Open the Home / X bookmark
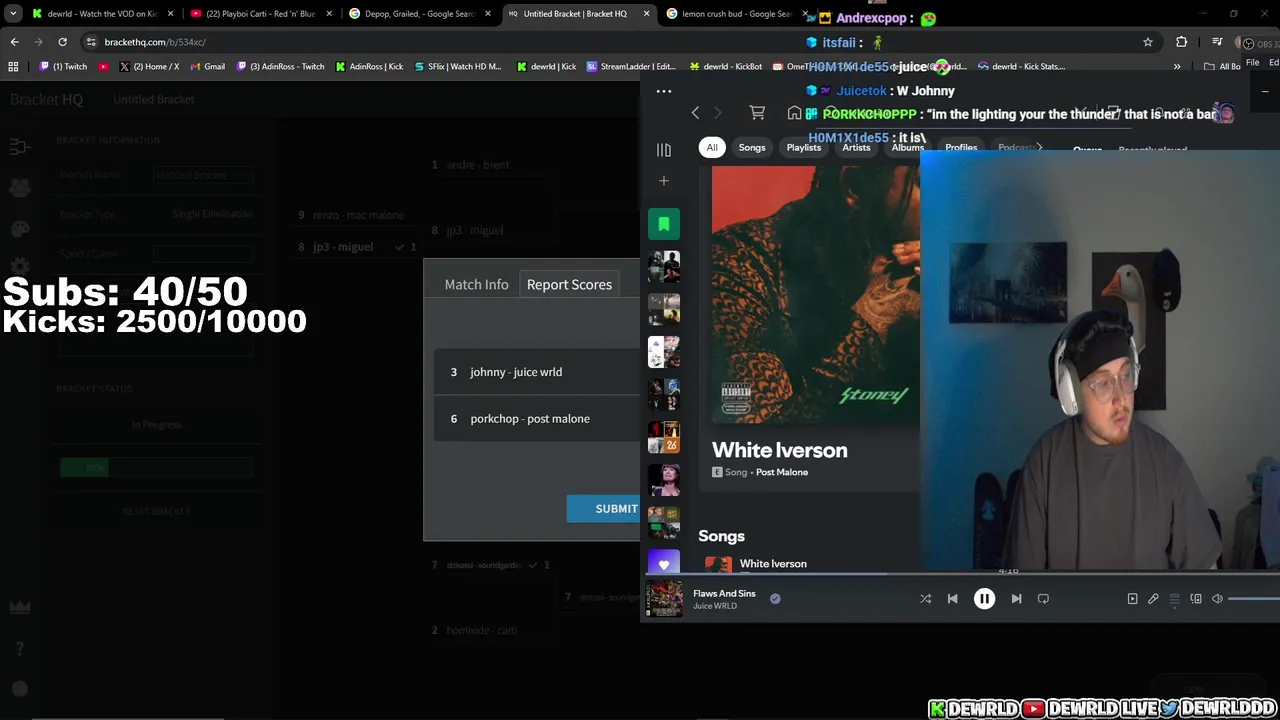Screen dimensions: 1280x720 coord(148,67)
